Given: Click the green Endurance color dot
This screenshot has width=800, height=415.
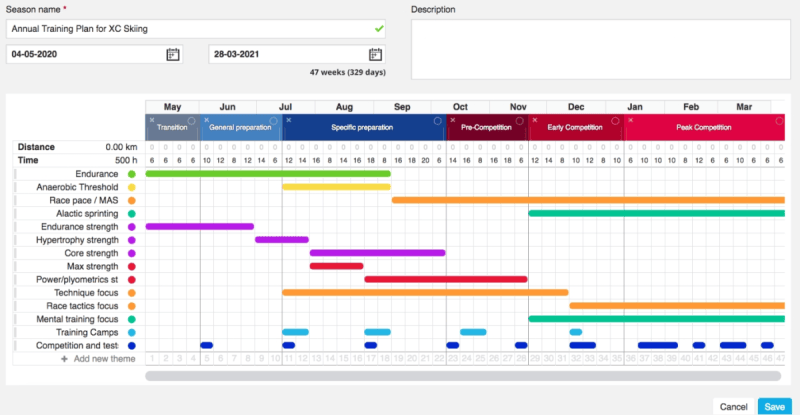Looking at the screenshot, I should (131, 173).
